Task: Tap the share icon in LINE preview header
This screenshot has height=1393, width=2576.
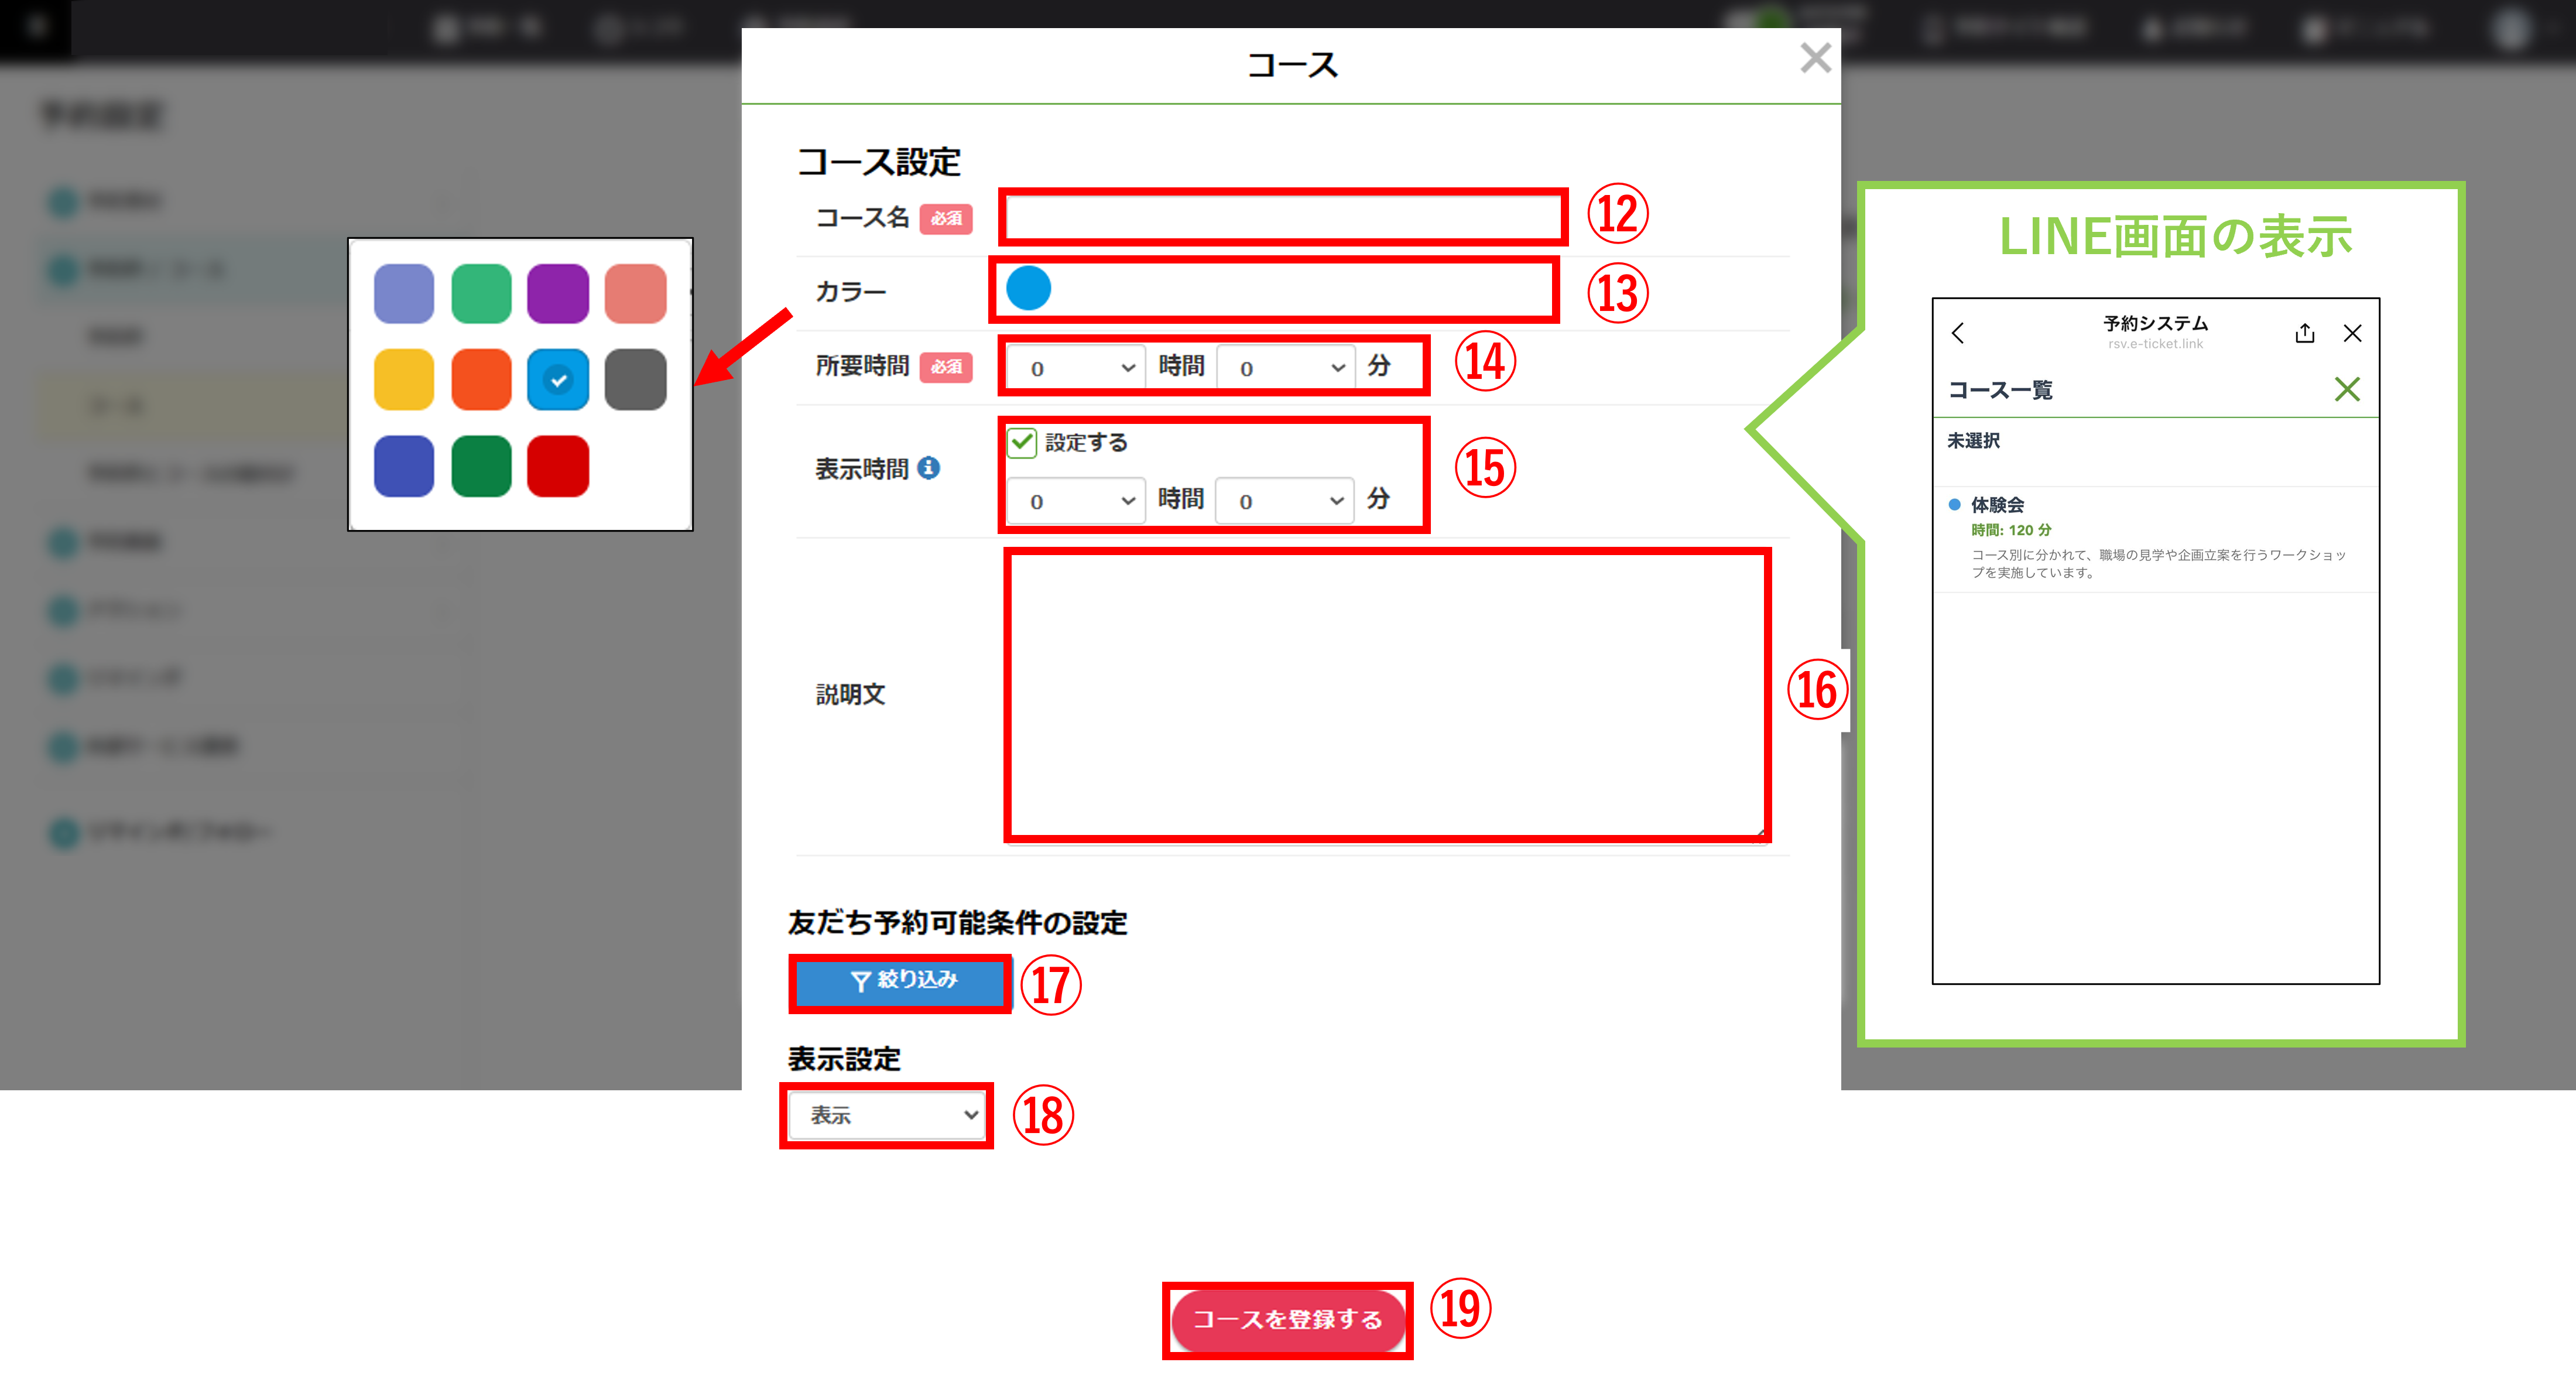Action: tap(2305, 333)
